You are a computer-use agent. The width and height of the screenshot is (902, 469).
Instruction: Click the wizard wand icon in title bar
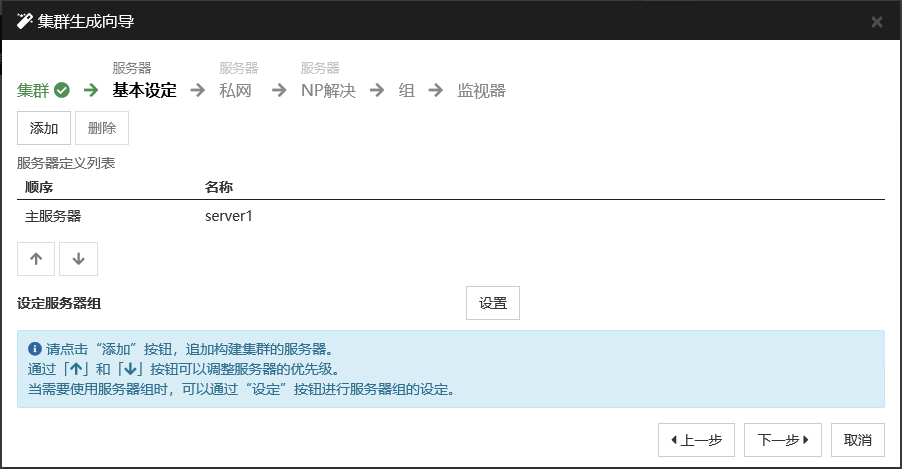(25, 20)
